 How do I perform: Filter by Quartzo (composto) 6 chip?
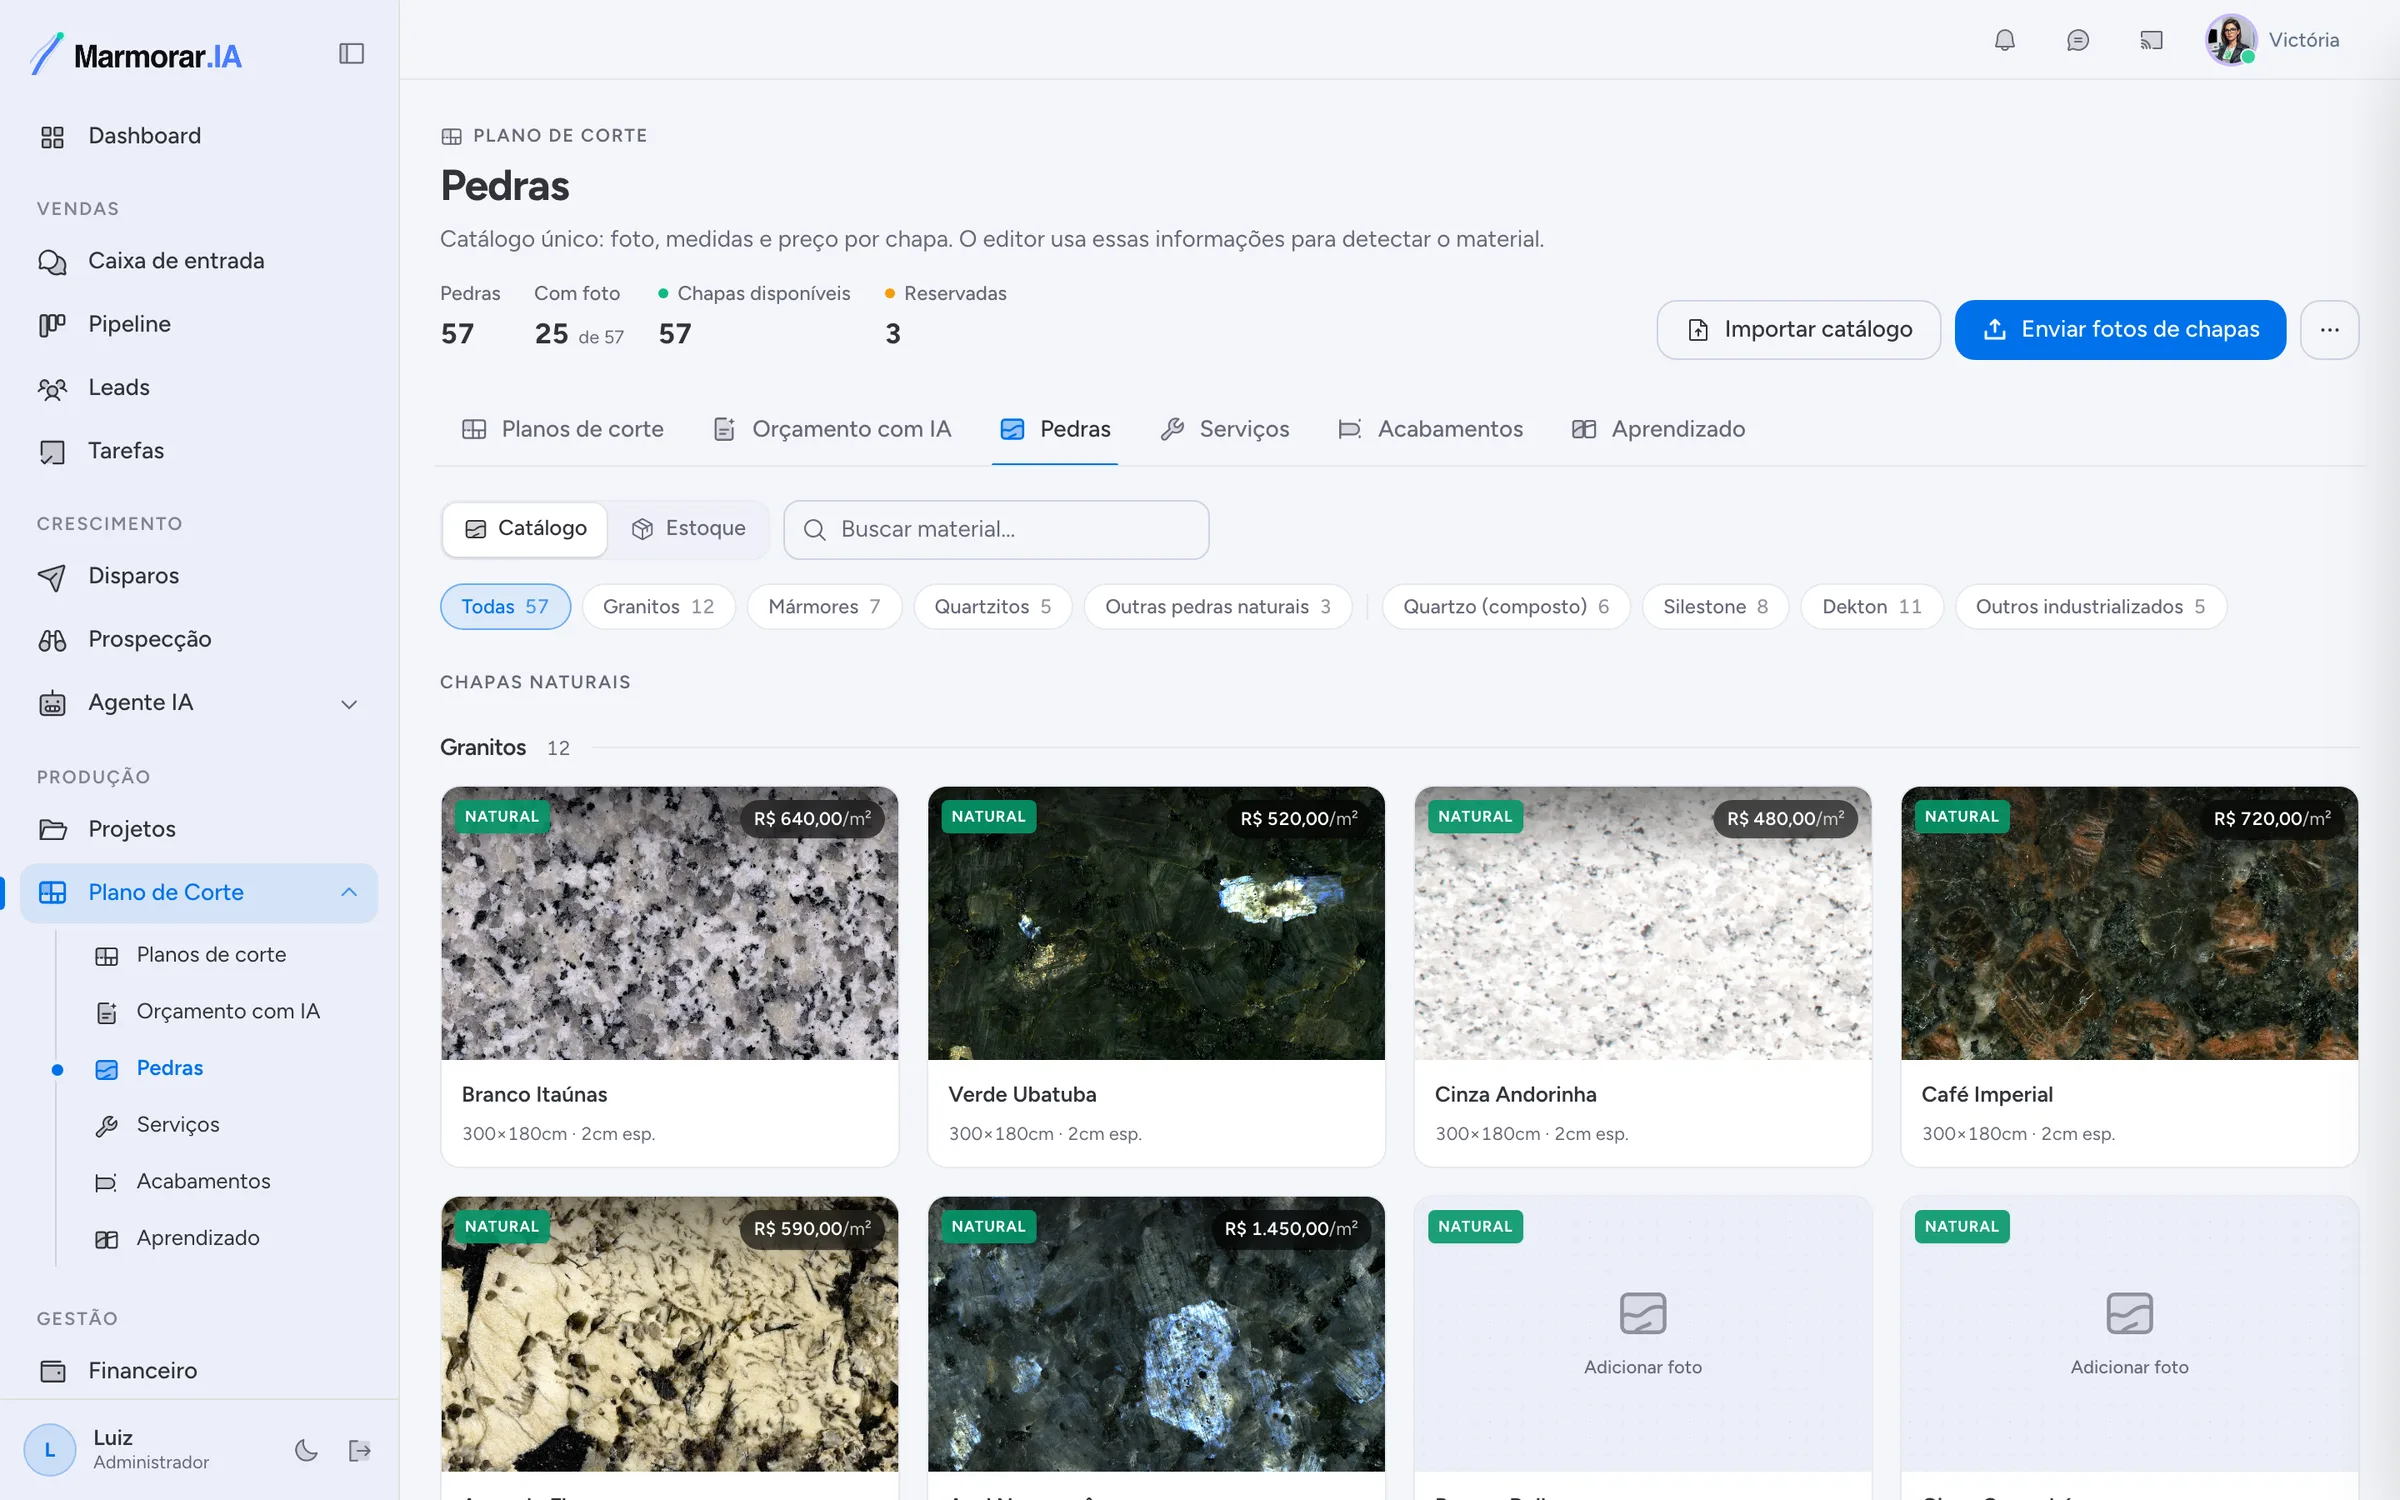coord(1505,607)
